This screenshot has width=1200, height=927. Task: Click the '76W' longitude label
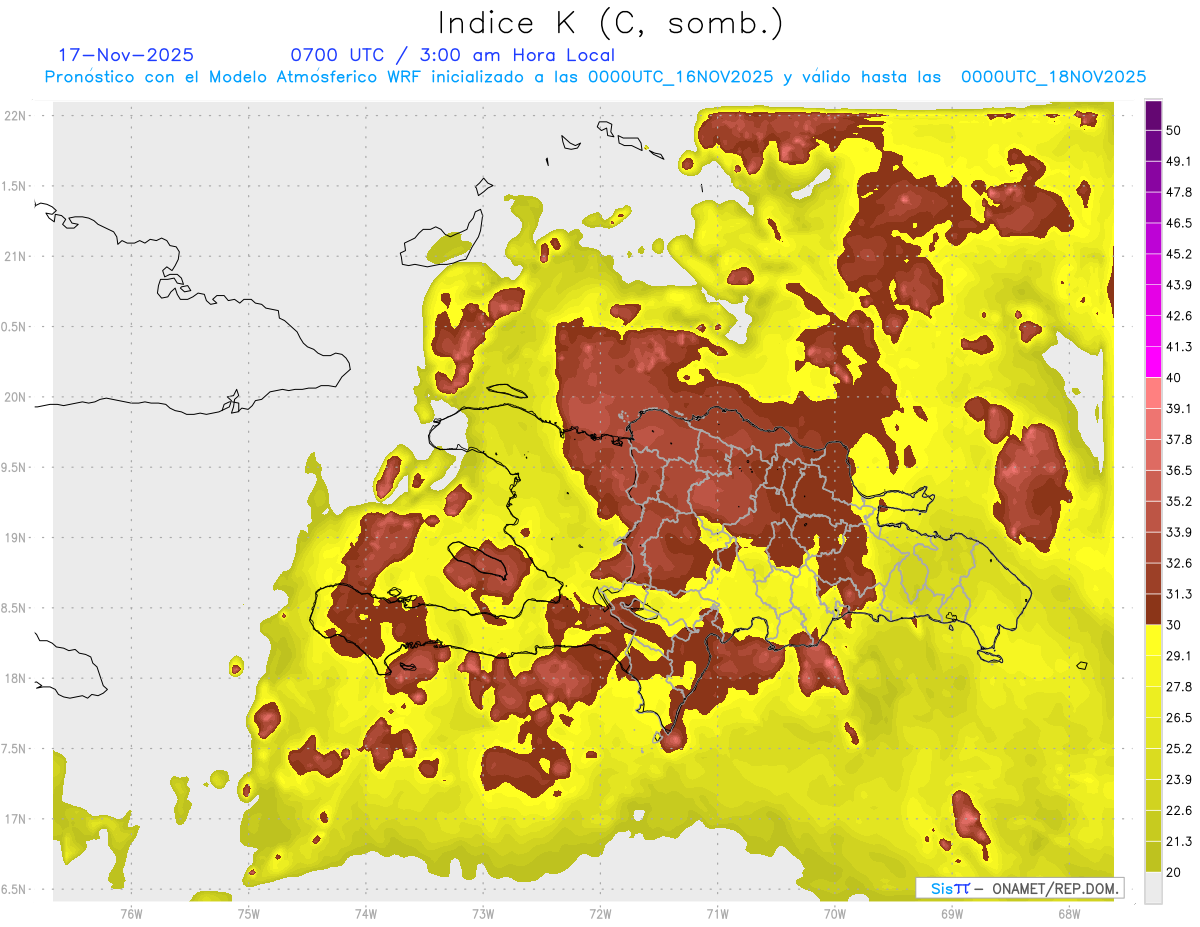(131, 913)
